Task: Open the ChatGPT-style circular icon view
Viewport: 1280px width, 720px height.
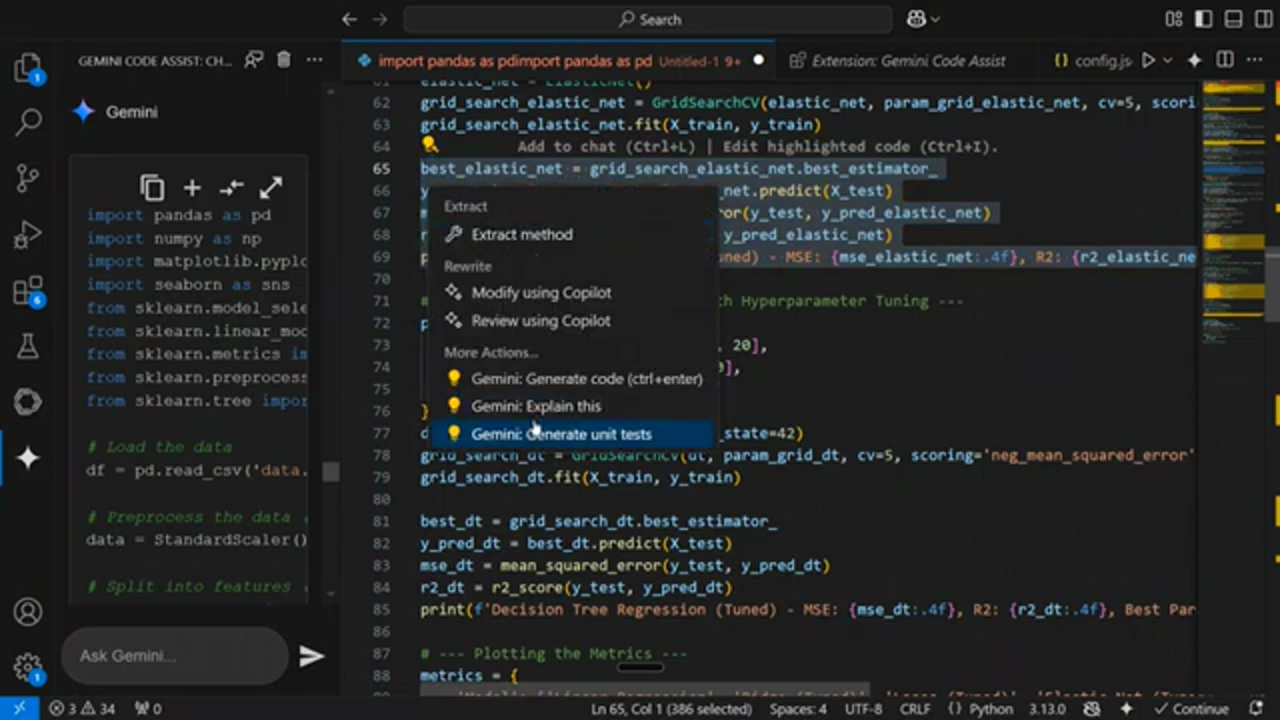Action: click(x=28, y=402)
